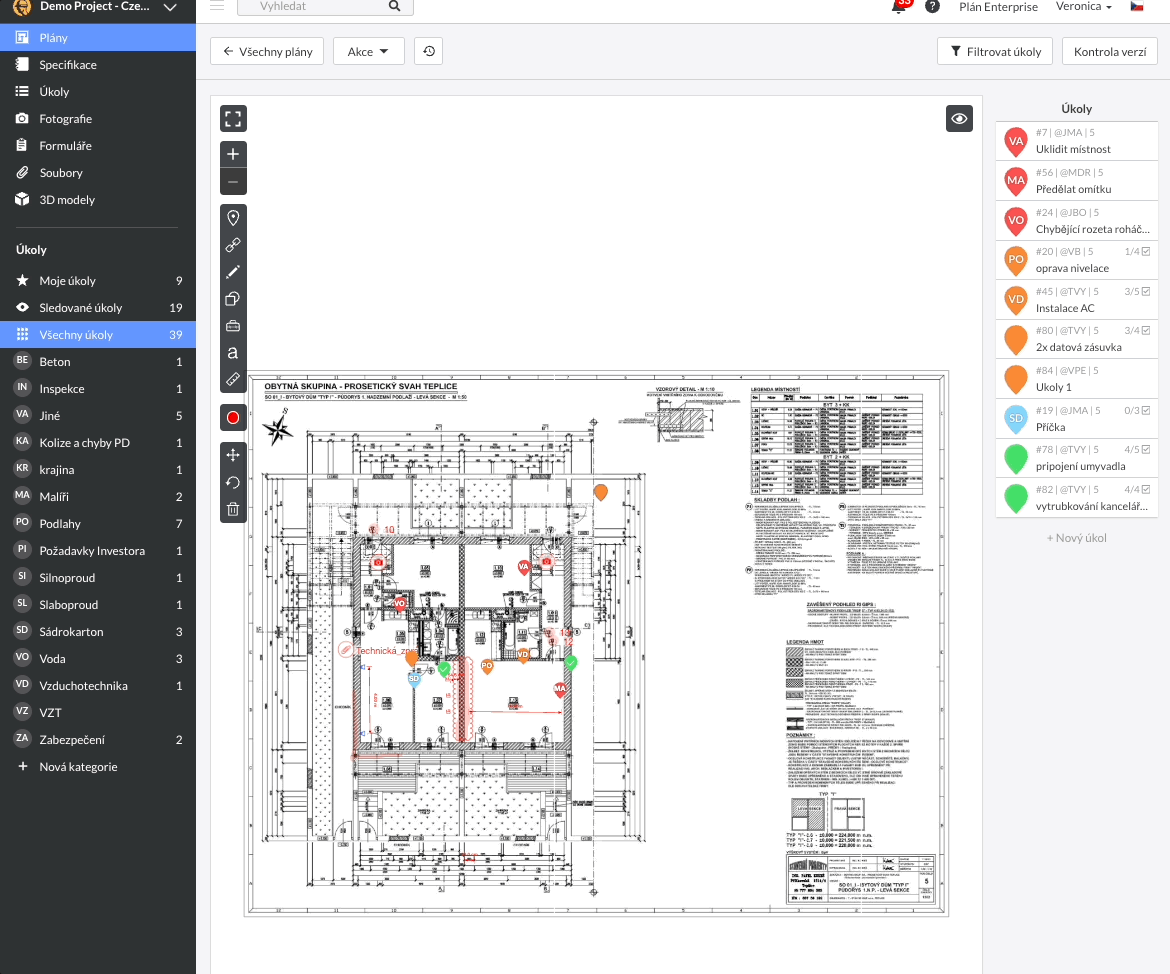This screenshot has width=1170, height=974.
Task: Click the VA red pin on plan
Action: 524,567
